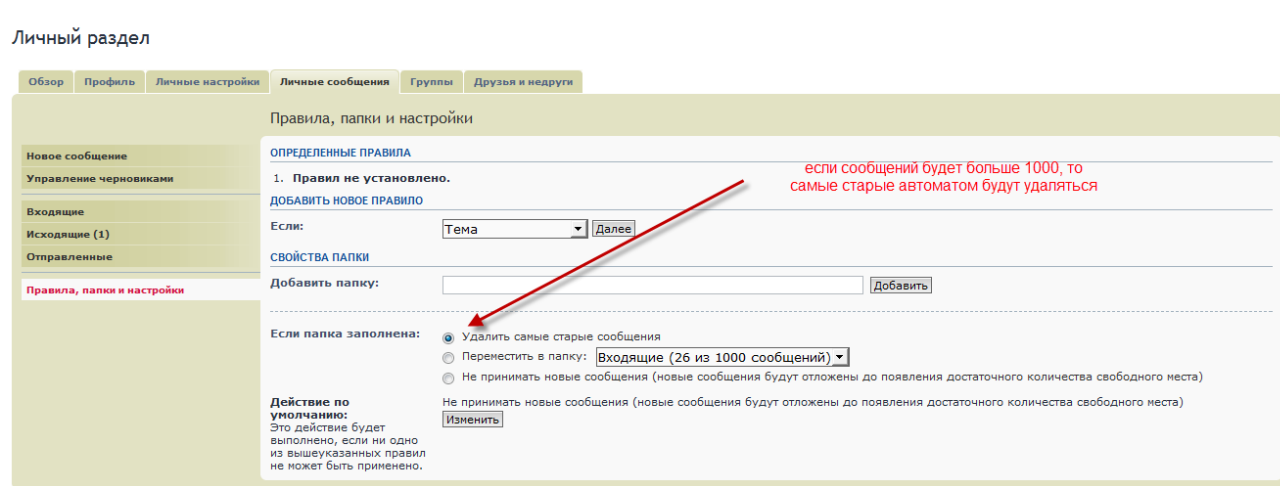Select Не принимать новые сообщения radio option
This screenshot has height=486, width=1280.
[x=448, y=378]
